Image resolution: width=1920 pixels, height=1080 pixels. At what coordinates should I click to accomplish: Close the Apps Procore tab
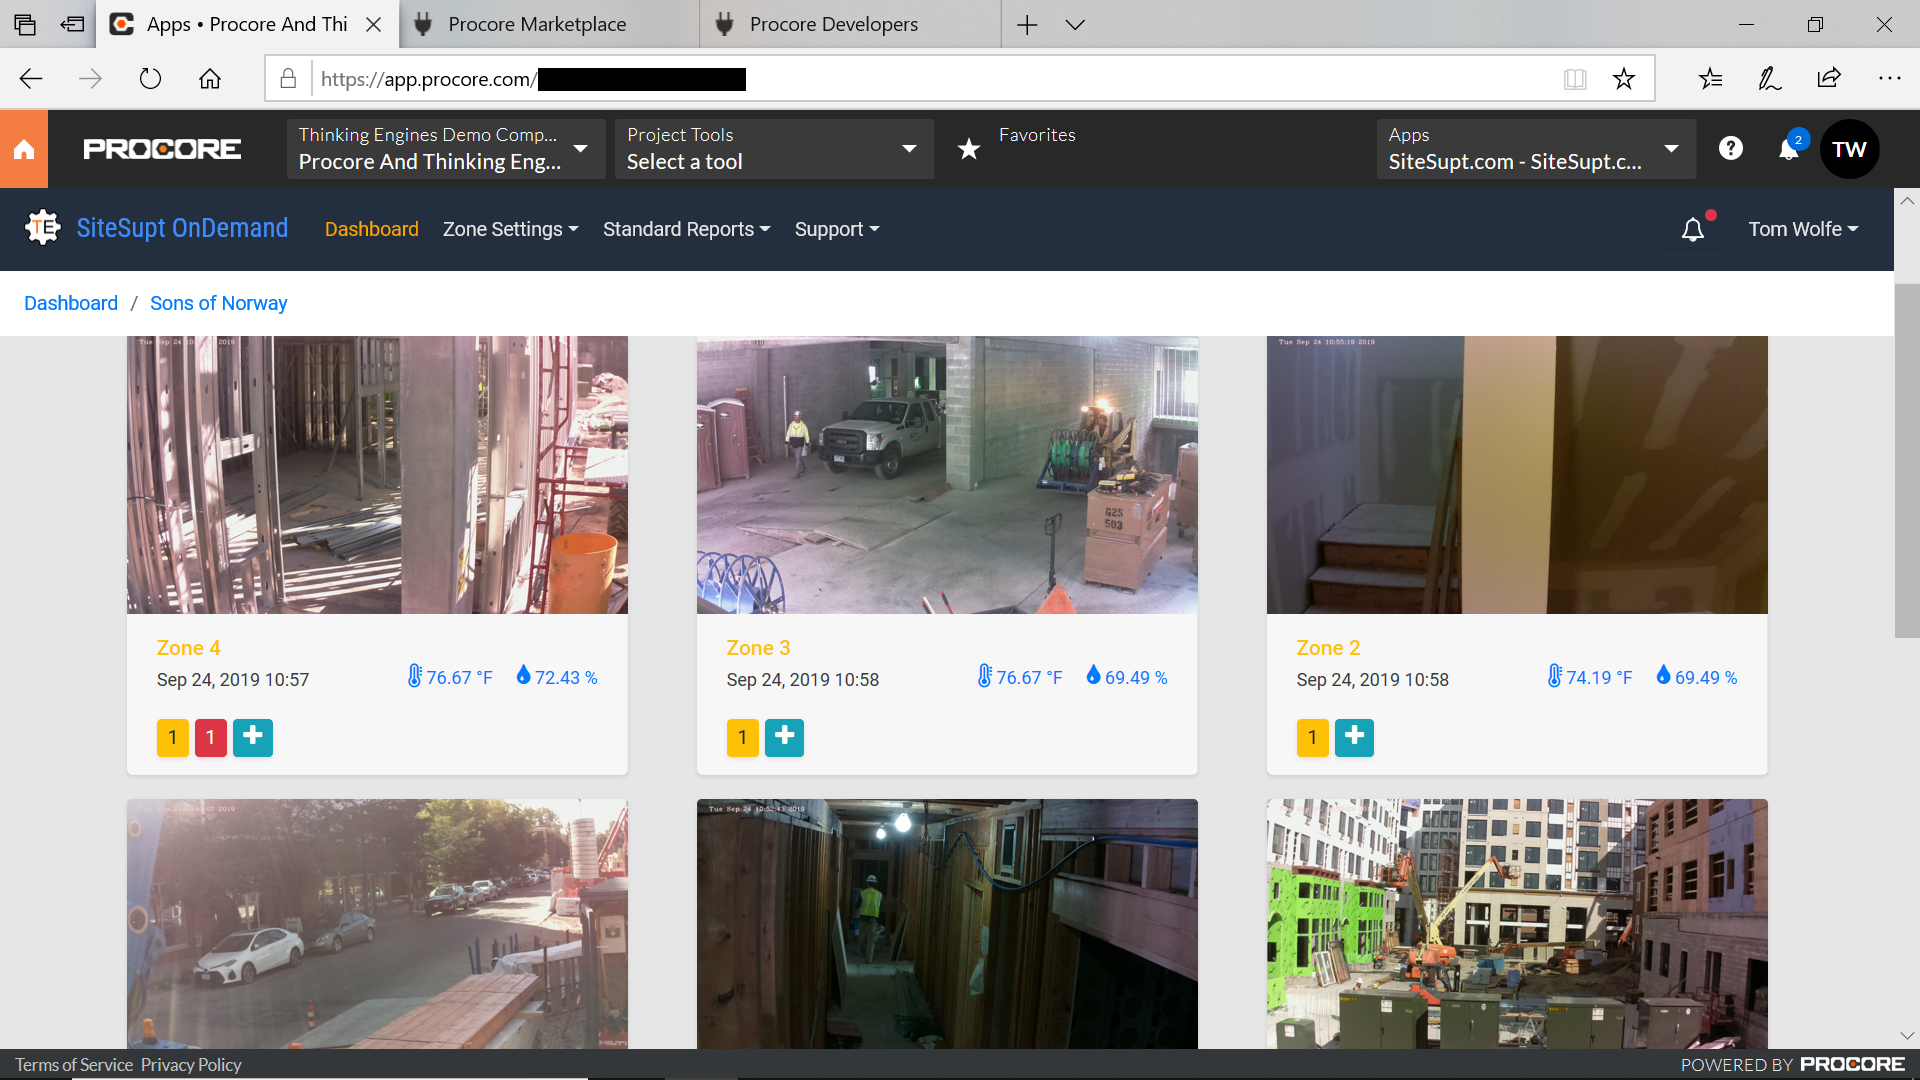click(374, 24)
